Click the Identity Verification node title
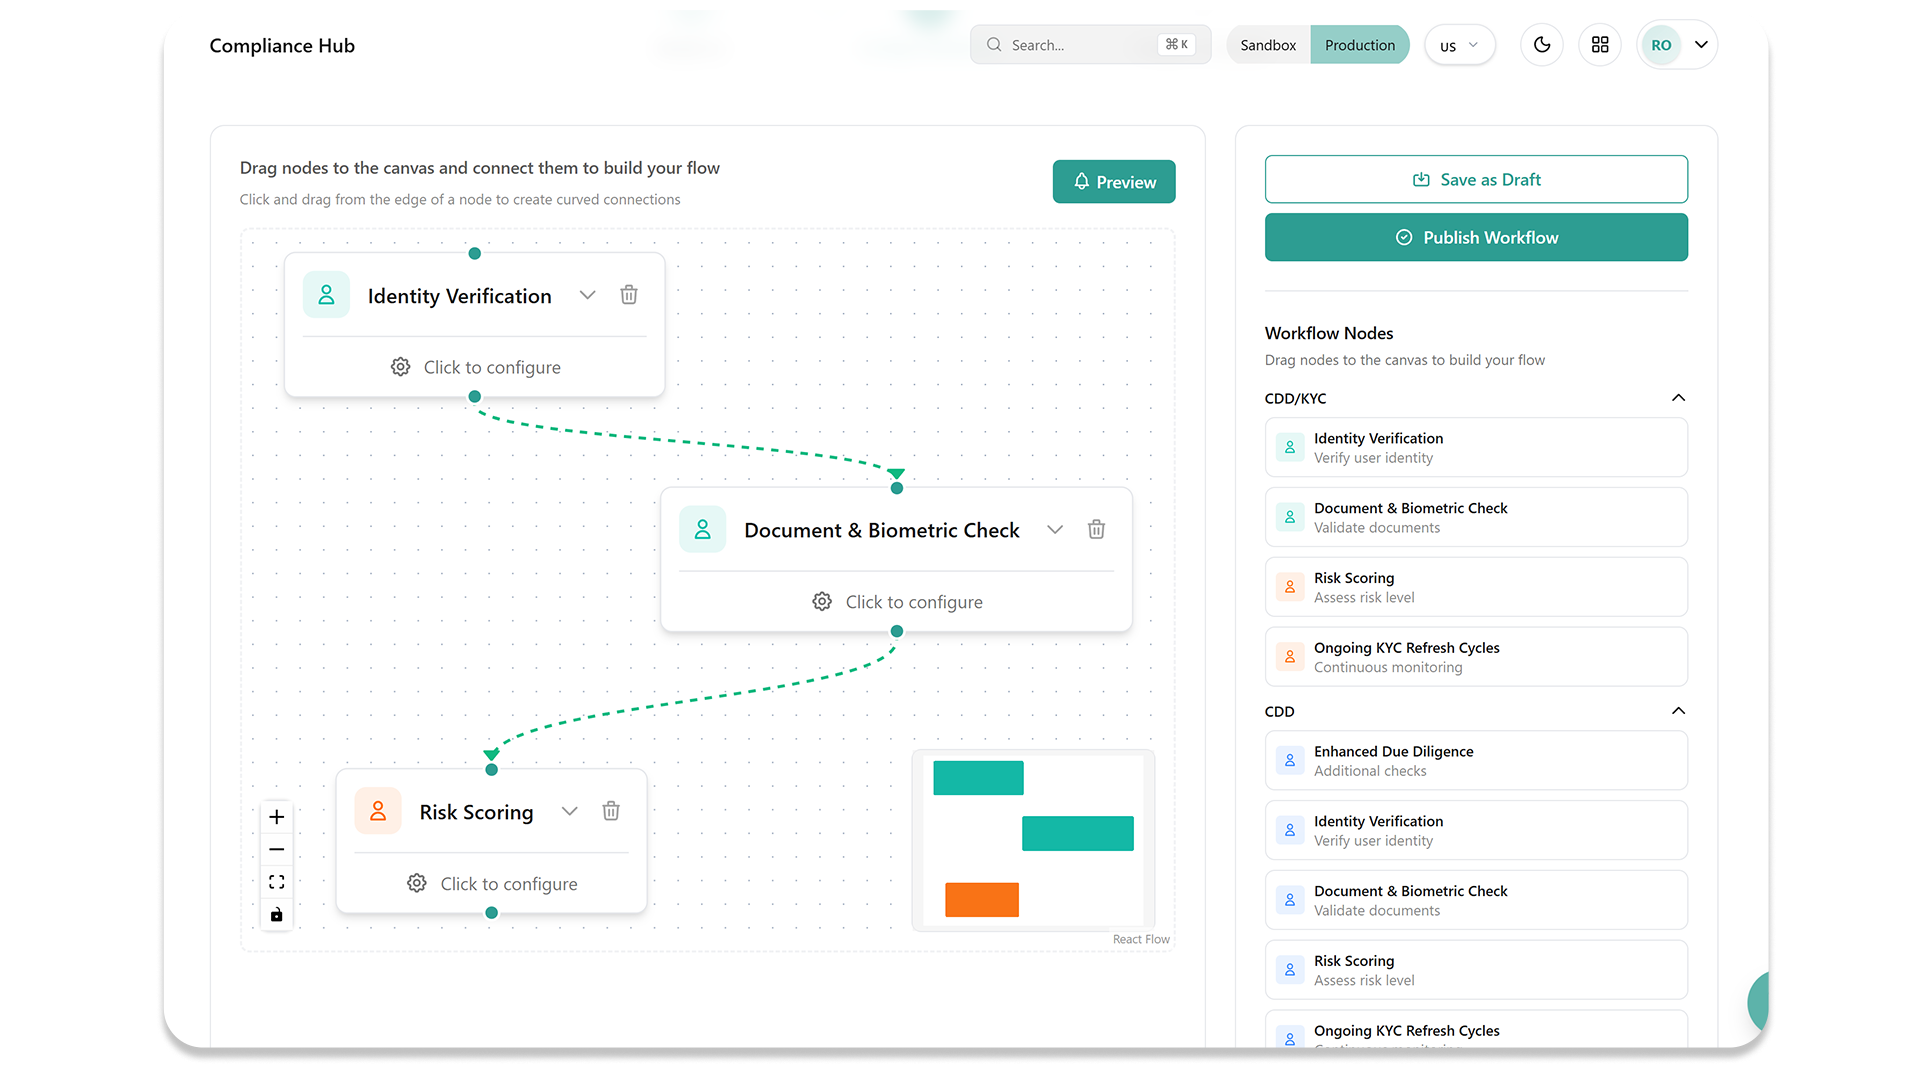Viewport: 1920px width, 1080px height. point(459,296)
